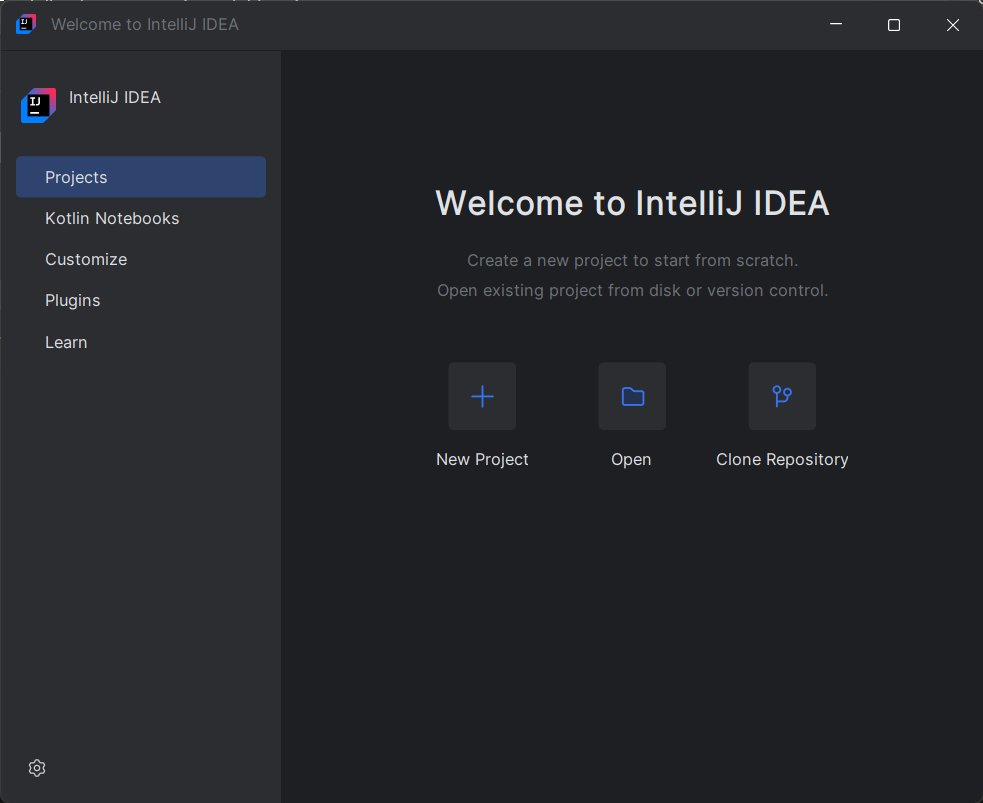Open the Learn section

coord(66,342)
